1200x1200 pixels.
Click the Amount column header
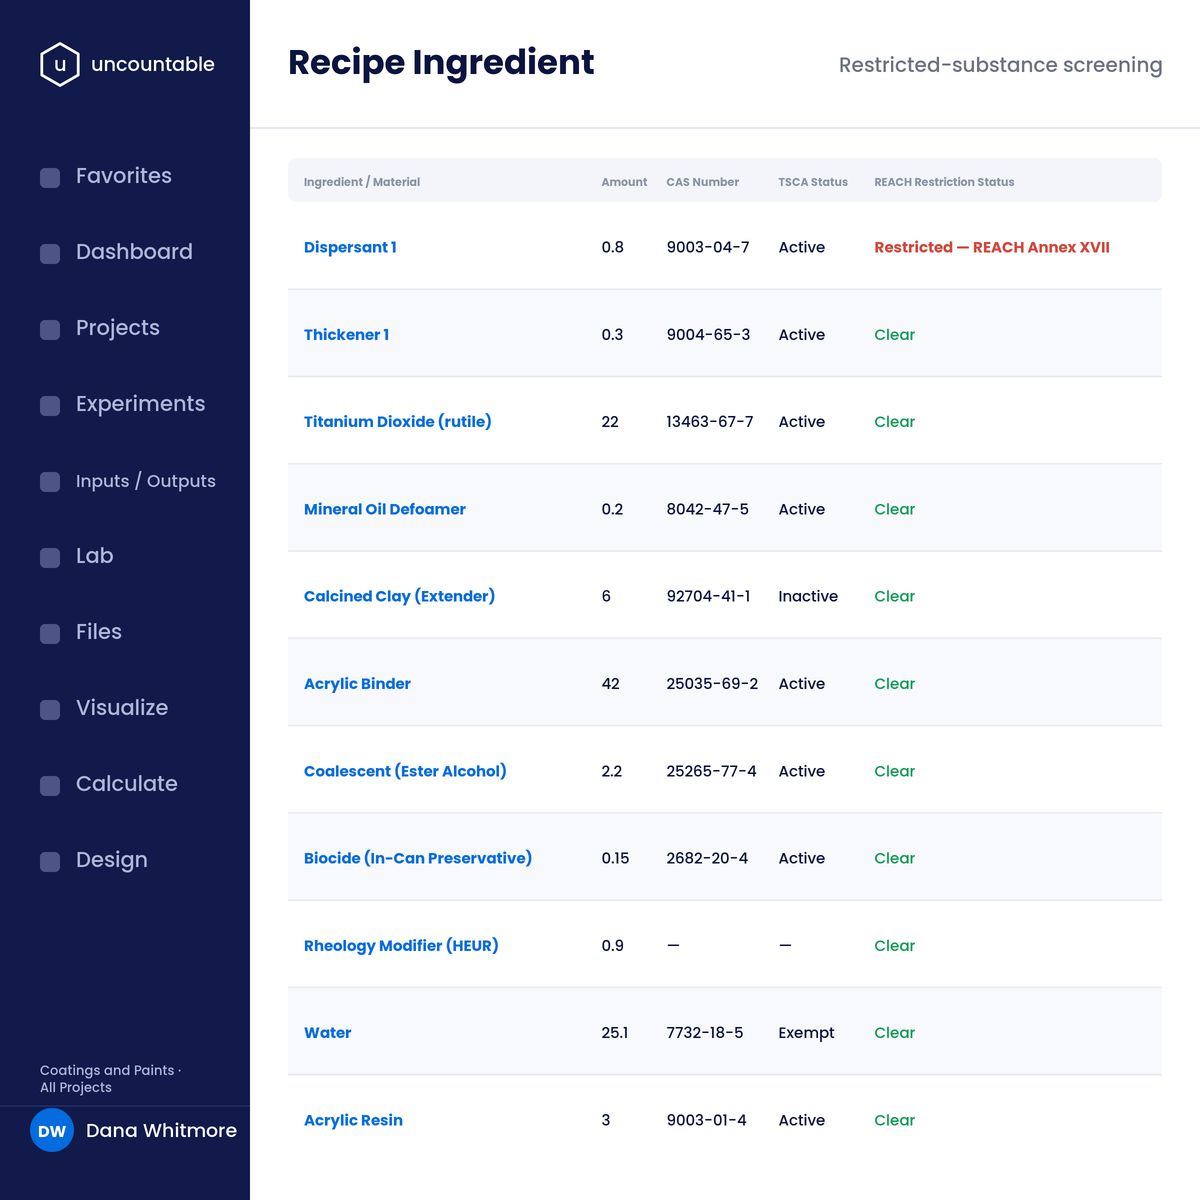624,182
